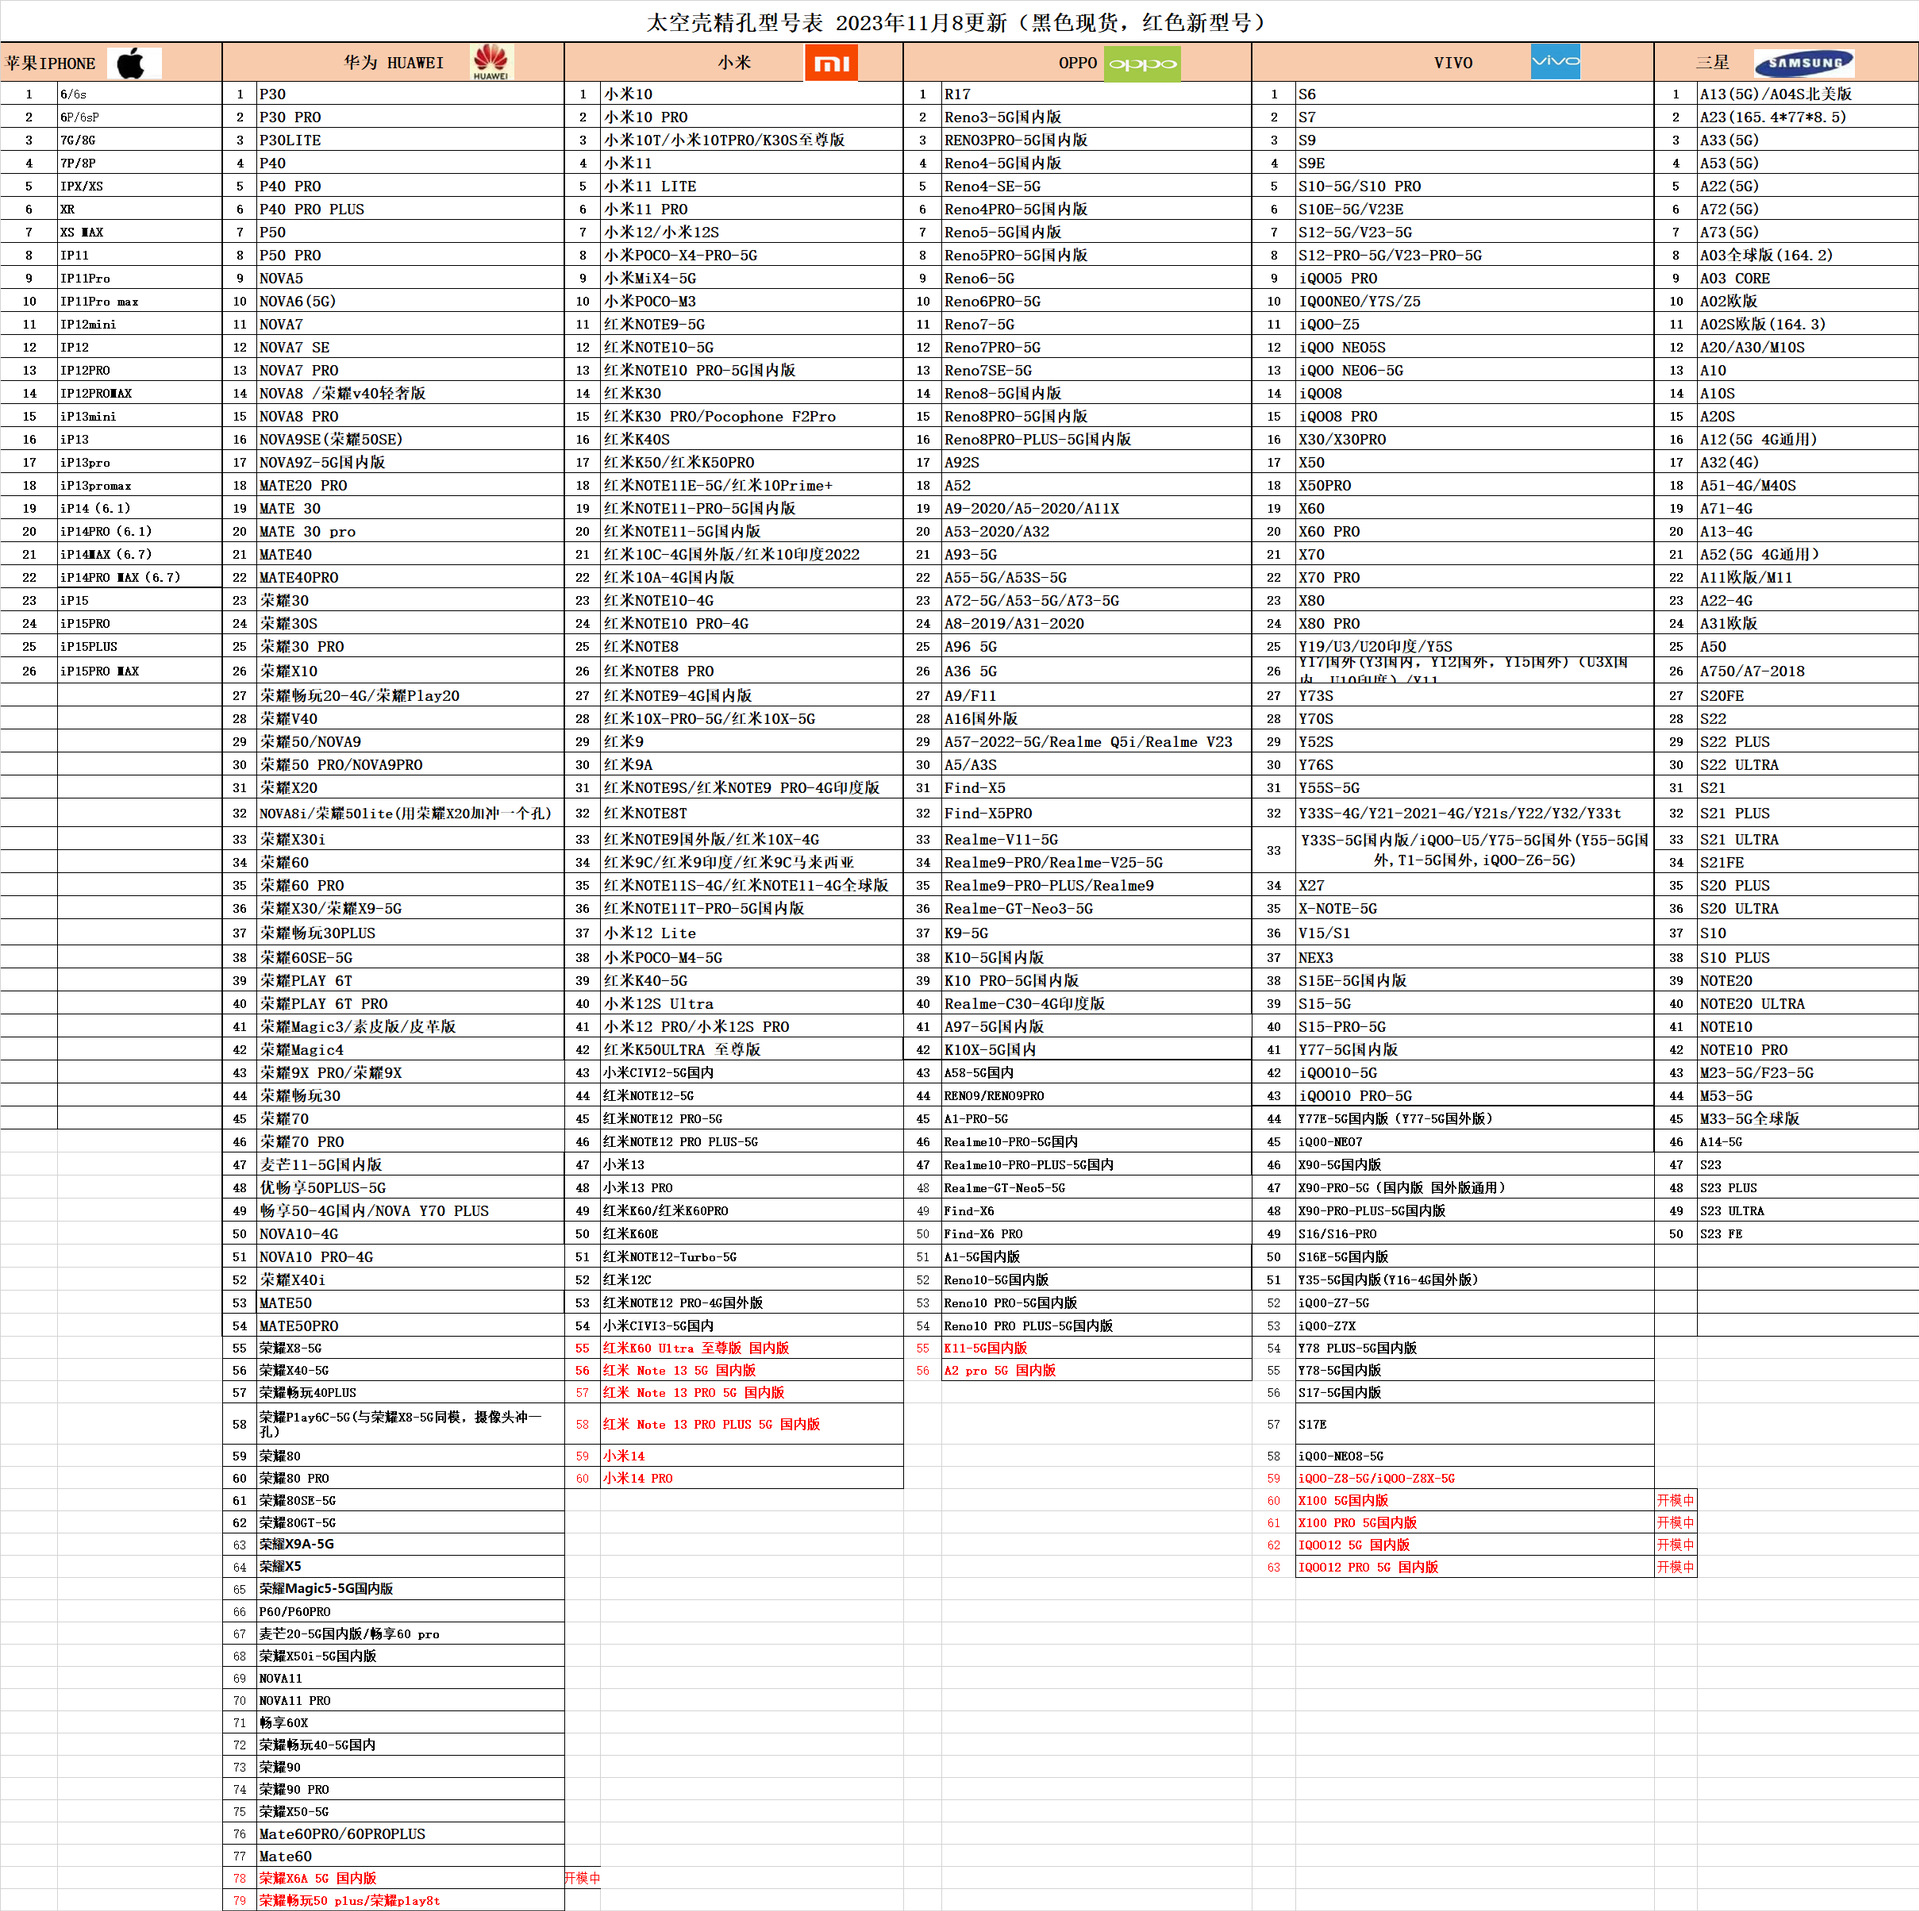Image resolution: width=1919 pixels, height=1911 pixels.
Task: Click '开模中' beside IQOO12 PRO 5G 国内版
Action: coord(1676,1566)
